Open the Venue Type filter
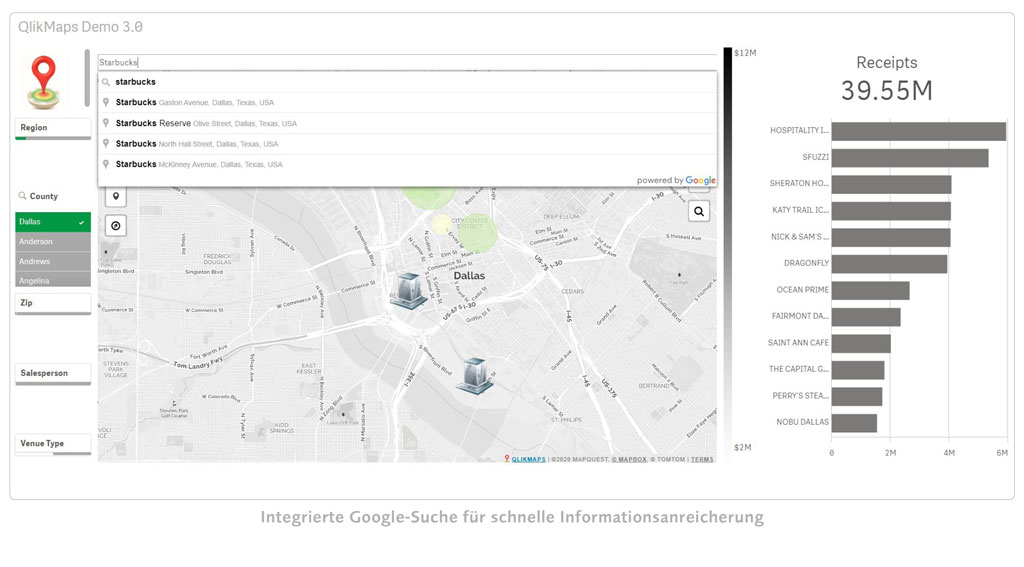1024x567 pixels. point(53,444)
